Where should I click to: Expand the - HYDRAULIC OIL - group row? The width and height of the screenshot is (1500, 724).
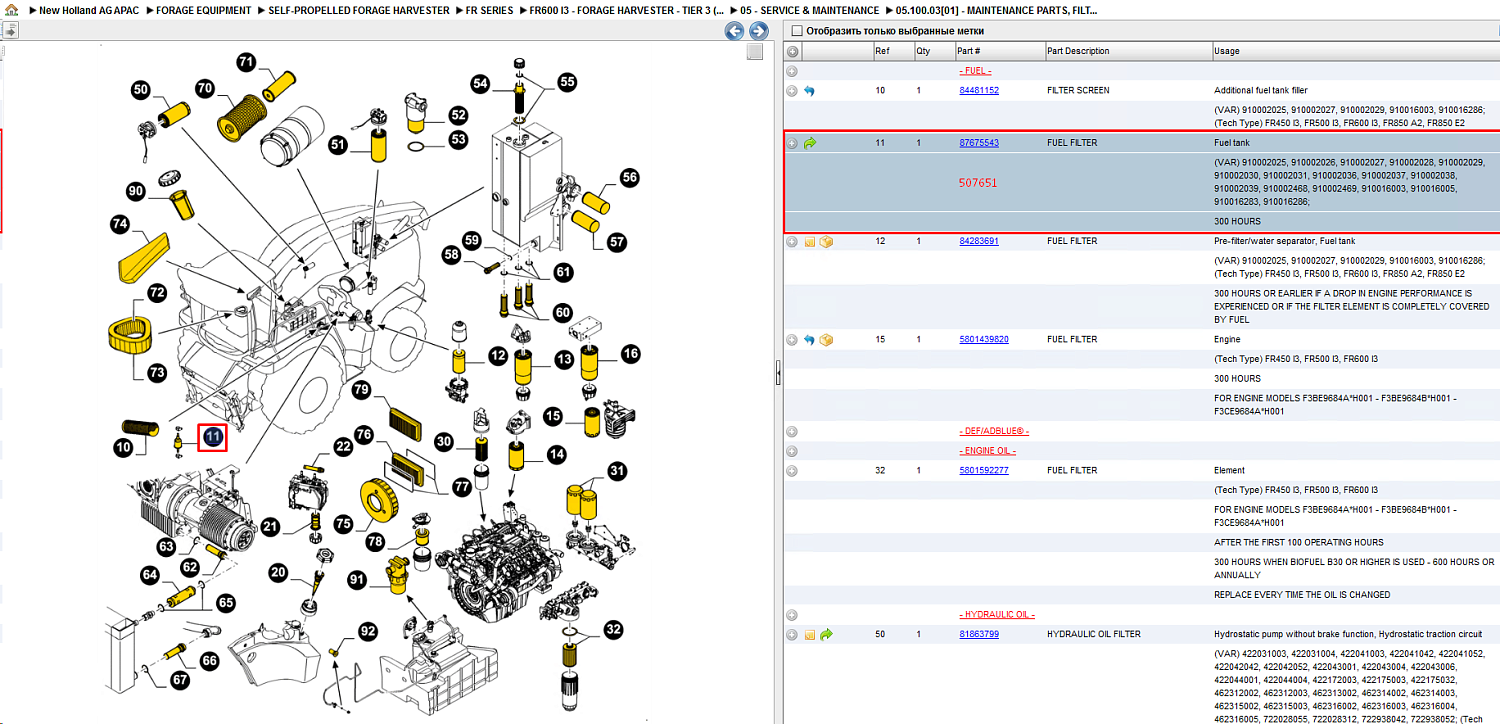792,615
